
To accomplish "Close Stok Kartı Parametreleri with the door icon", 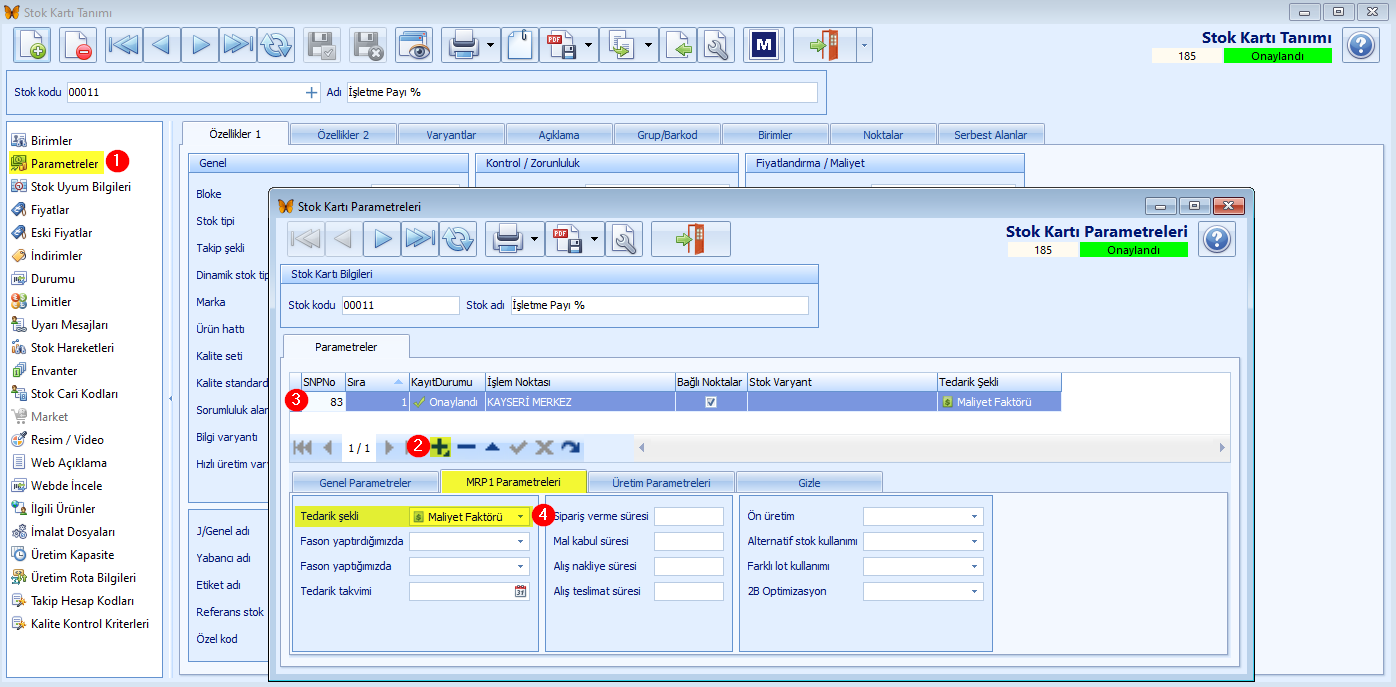I will (x=691, y=239).
